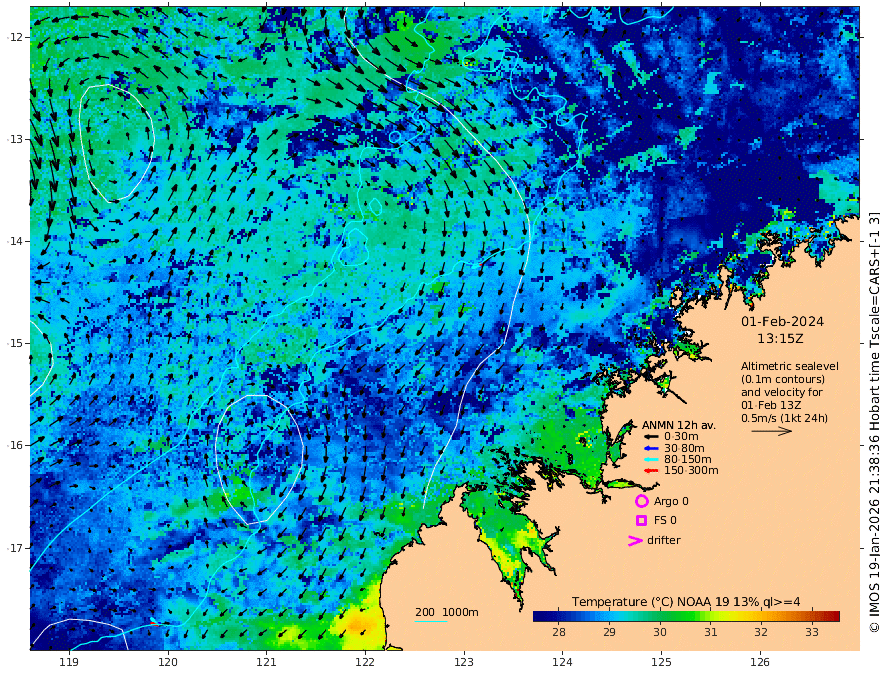
Task: Click the 'drifter' legend text
Action: [664, 540]
